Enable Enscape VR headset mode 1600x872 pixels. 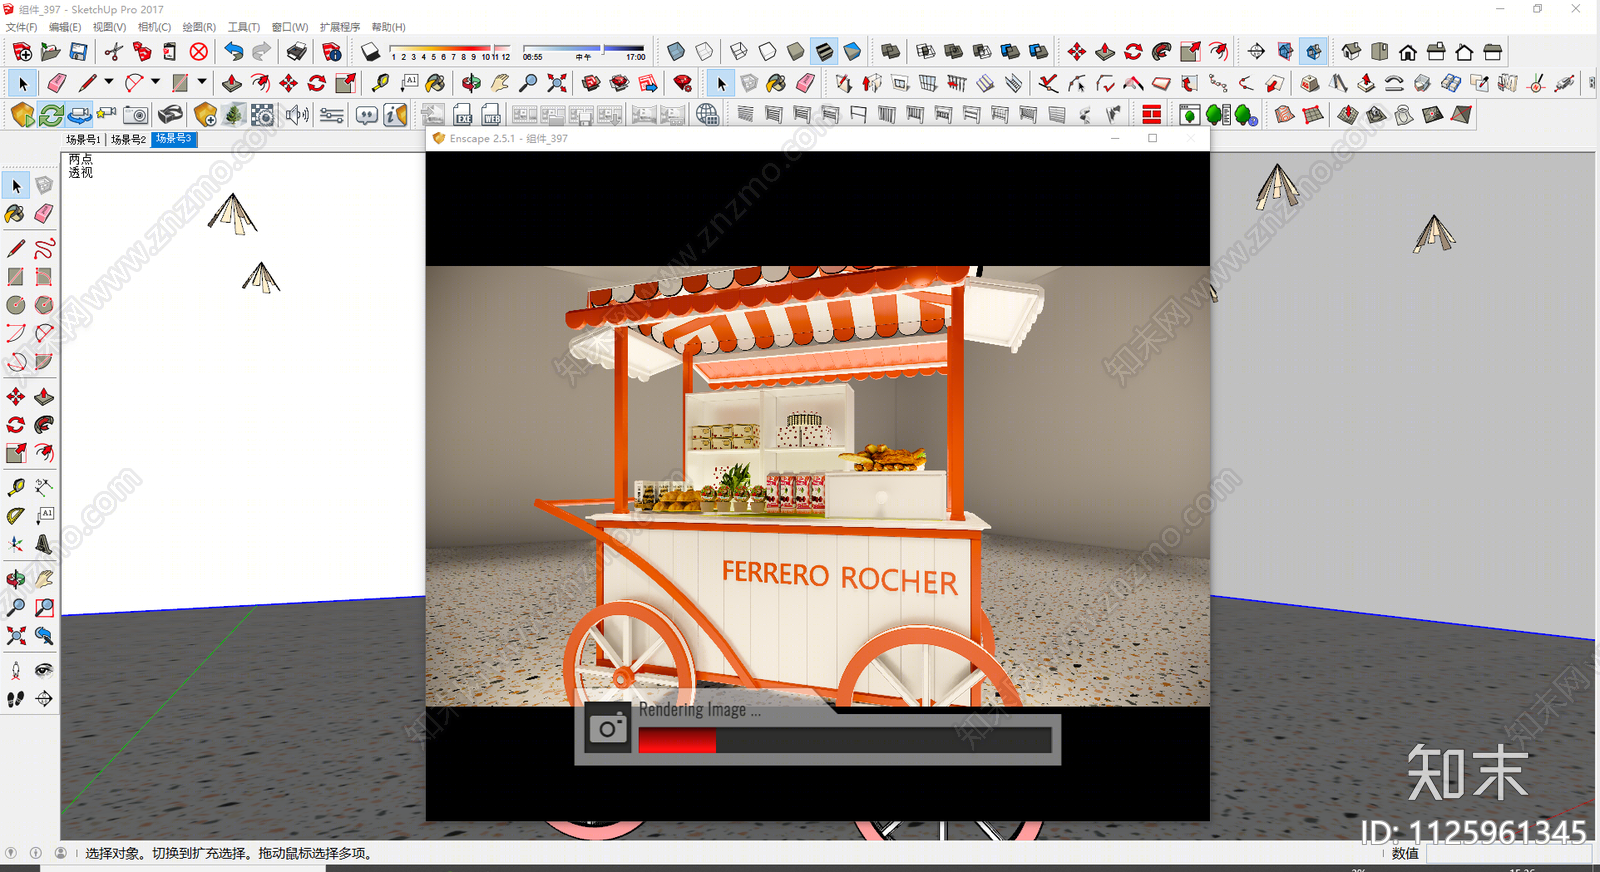171,115
